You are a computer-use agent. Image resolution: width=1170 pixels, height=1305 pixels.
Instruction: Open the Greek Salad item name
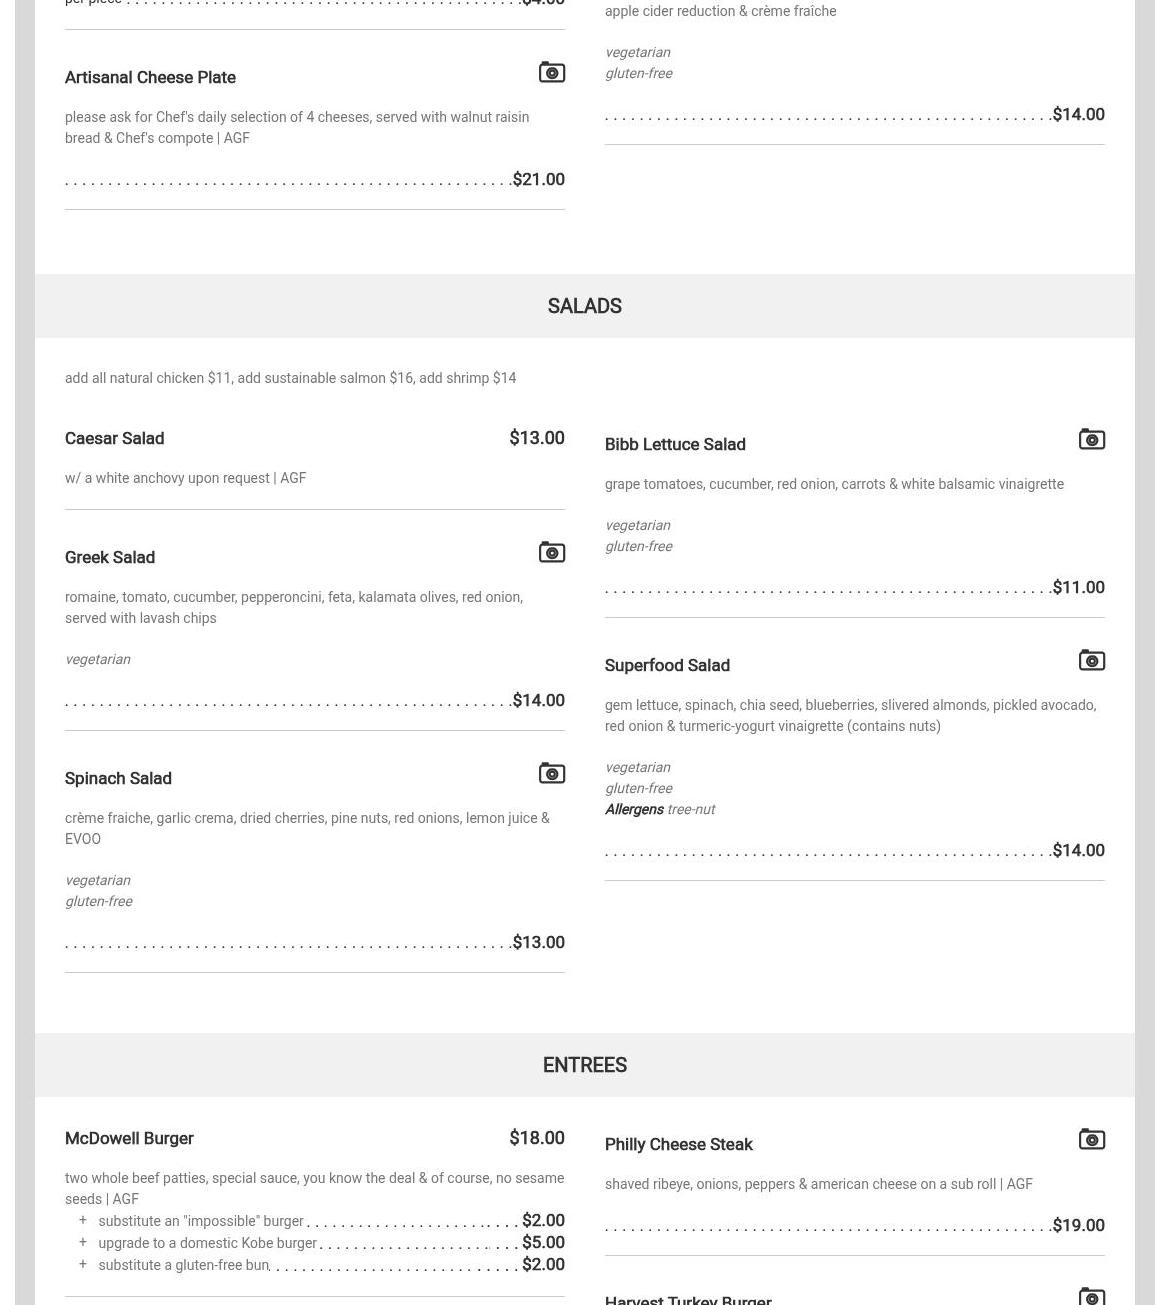[110, 558]
